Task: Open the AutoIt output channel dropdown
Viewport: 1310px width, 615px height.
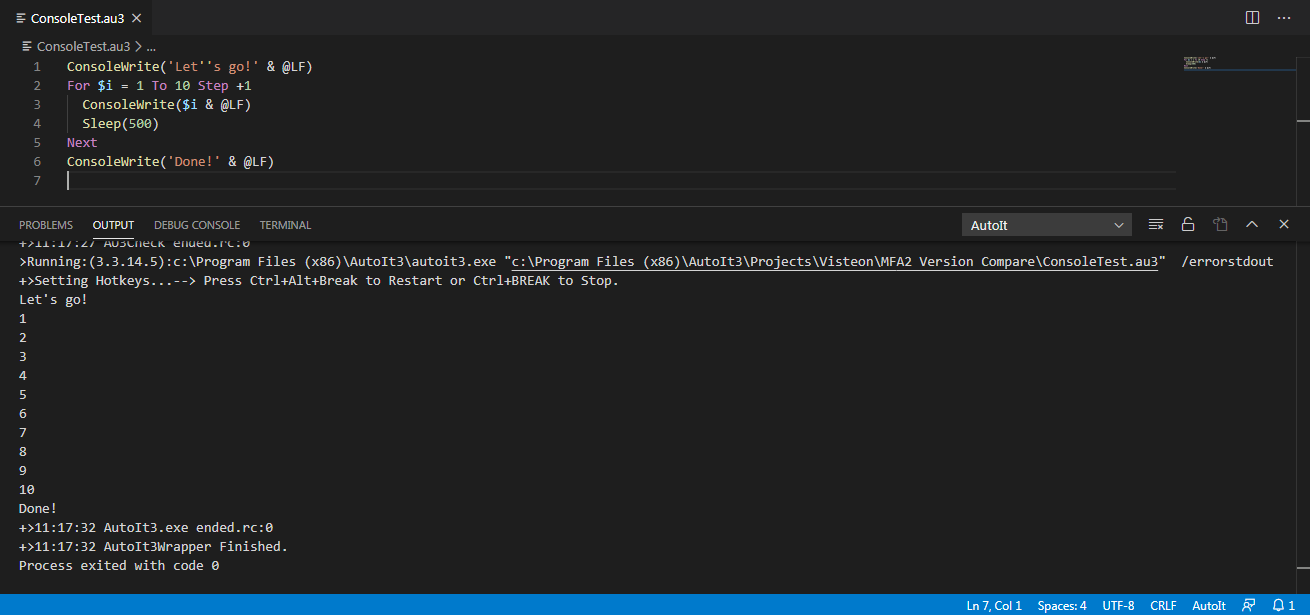Action: [1046, 225]
